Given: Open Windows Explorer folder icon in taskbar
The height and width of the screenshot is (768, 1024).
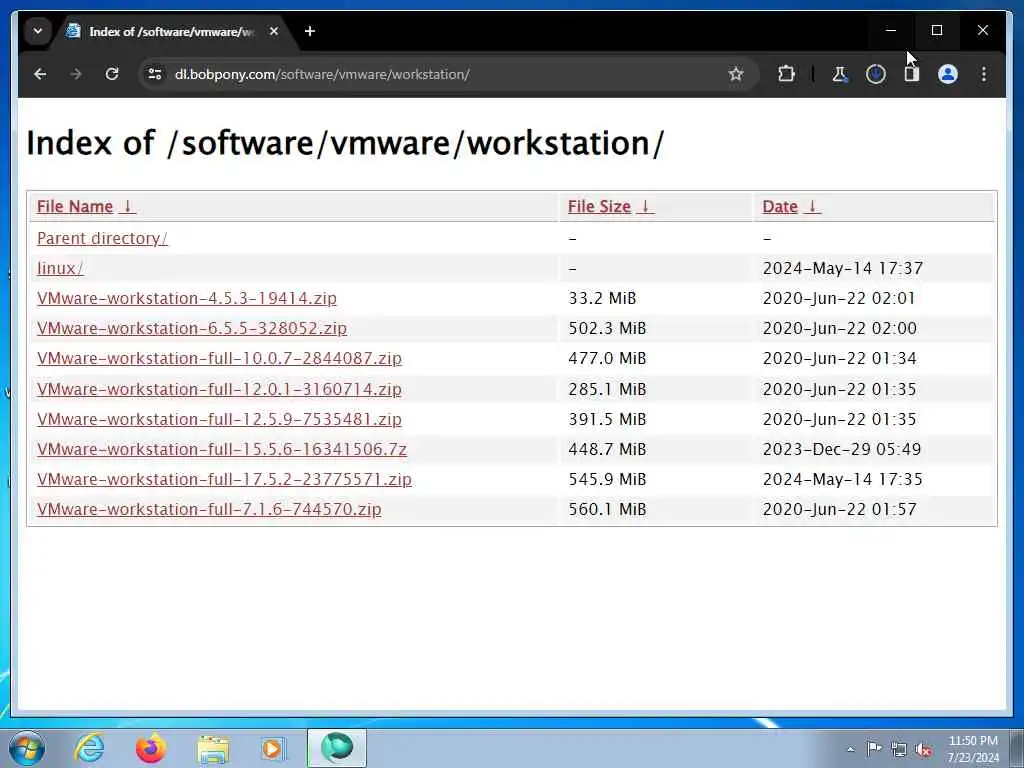Looking at the screenshot, I should click(213, 749).
